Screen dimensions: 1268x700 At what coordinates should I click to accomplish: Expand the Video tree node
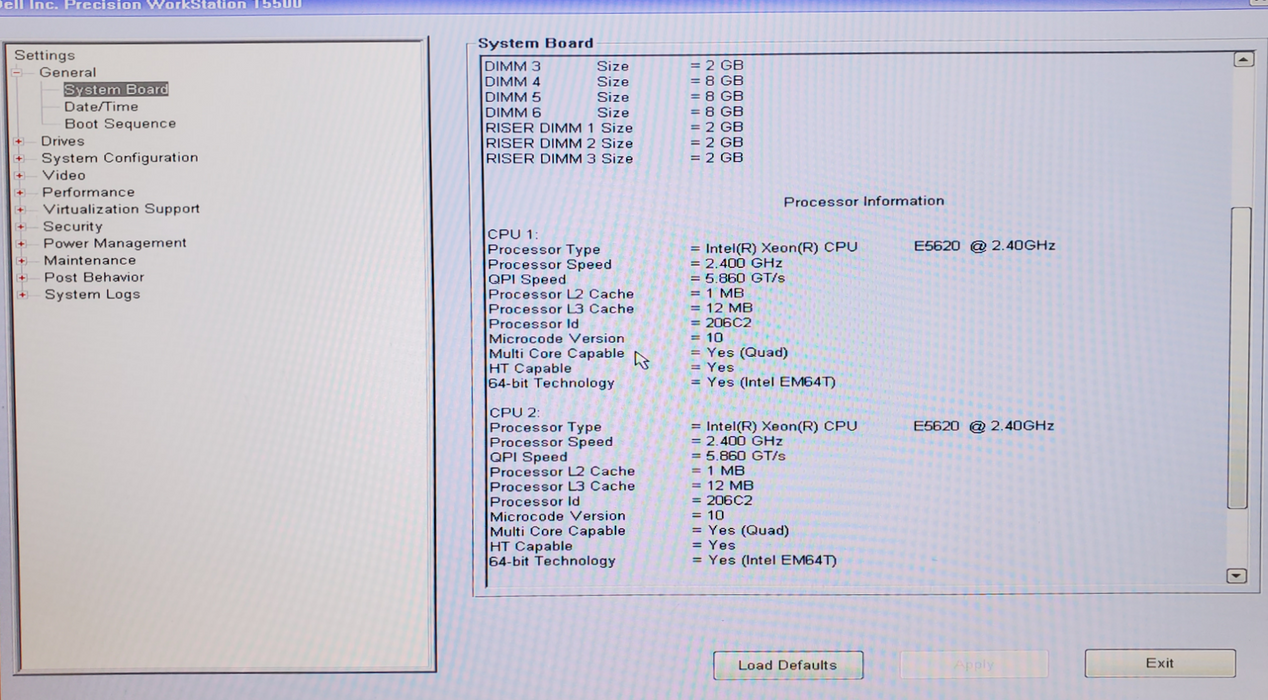pos(19,175)
